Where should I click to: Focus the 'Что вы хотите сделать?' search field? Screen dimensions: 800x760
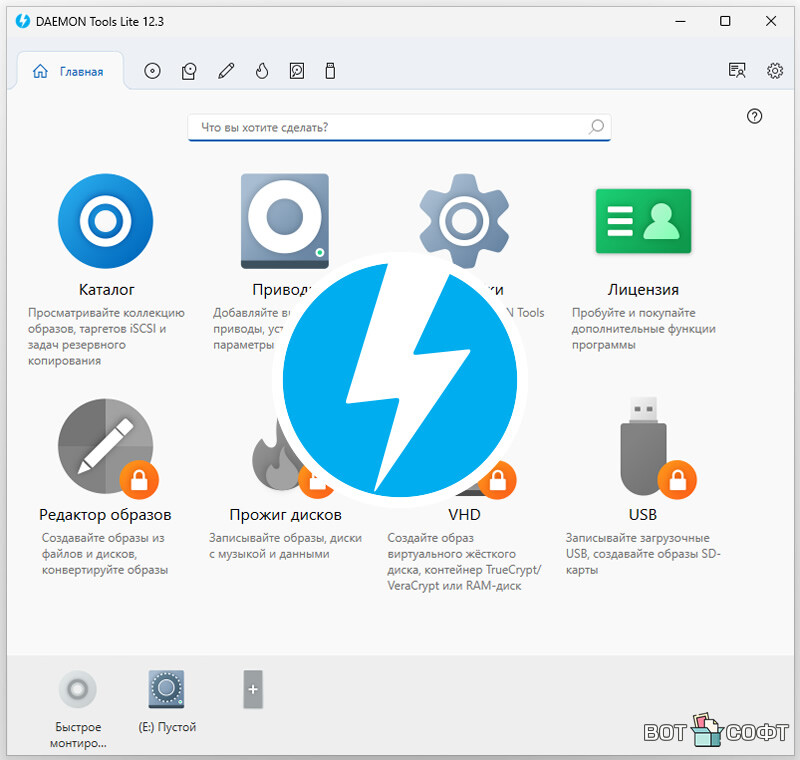(x=399, y=127)
